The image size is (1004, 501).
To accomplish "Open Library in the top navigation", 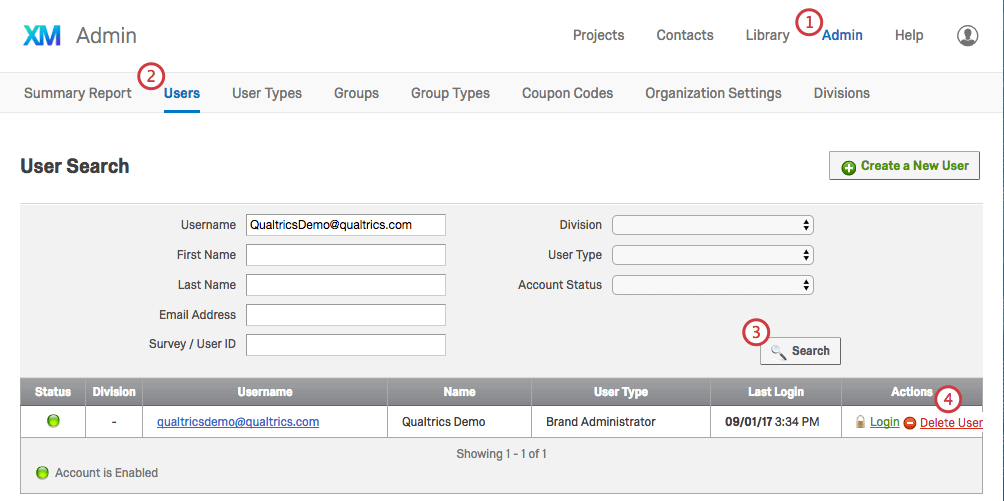I will click(767, 35).
